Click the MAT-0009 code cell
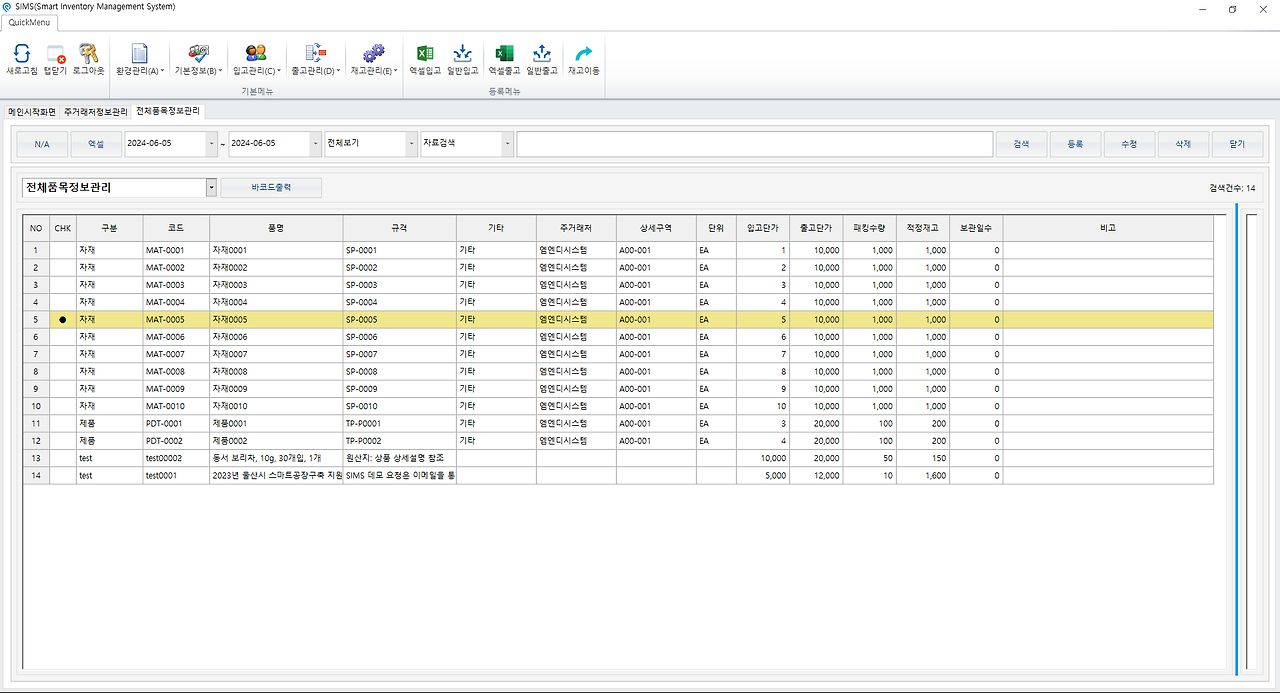The image size is (1280, 693). [x=176, y=389]
